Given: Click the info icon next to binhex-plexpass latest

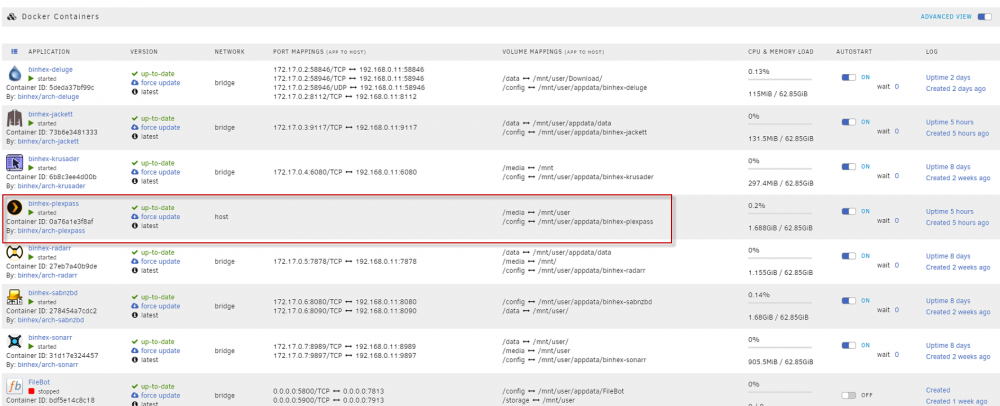Looking at the screenshot, I should [x=135, y=226].
